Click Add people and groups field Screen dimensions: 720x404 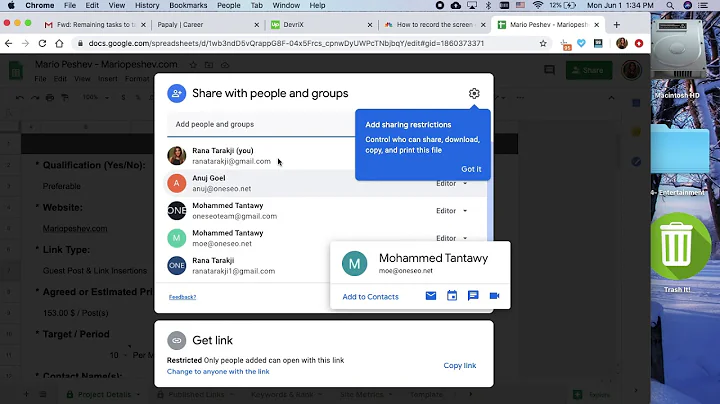[260, 124]
